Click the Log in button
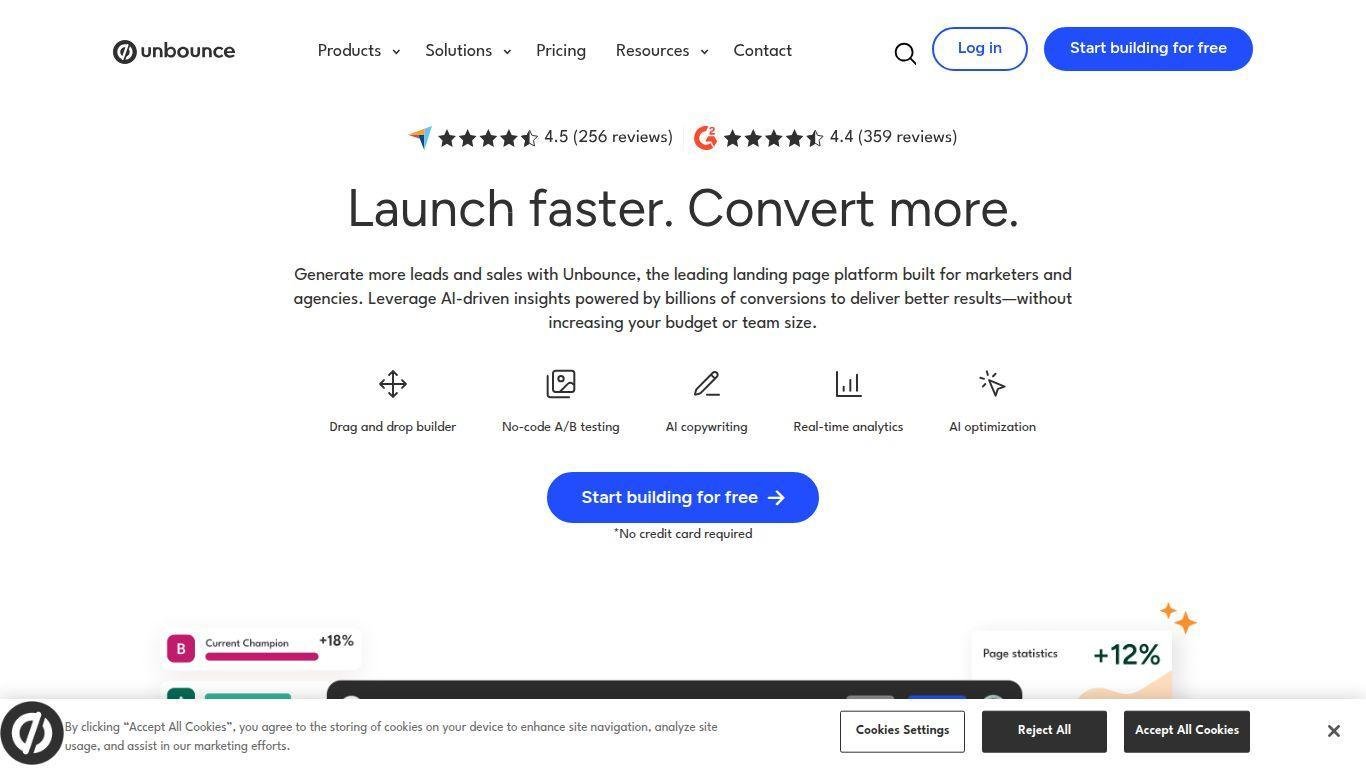This screenshot has width=1366, height=768. pyautogui.click(x=980, y=49)
